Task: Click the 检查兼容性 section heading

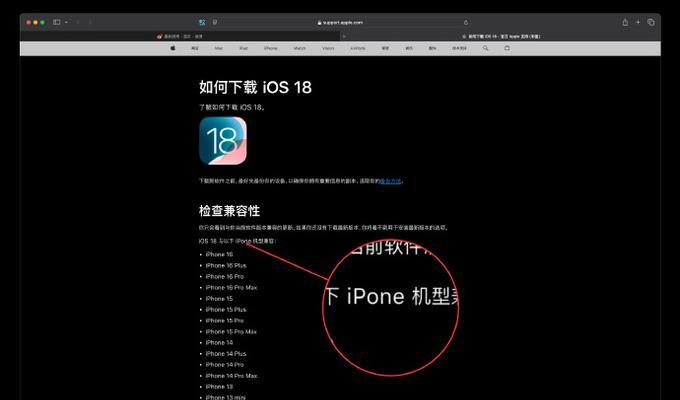Action: coord(229,211)
